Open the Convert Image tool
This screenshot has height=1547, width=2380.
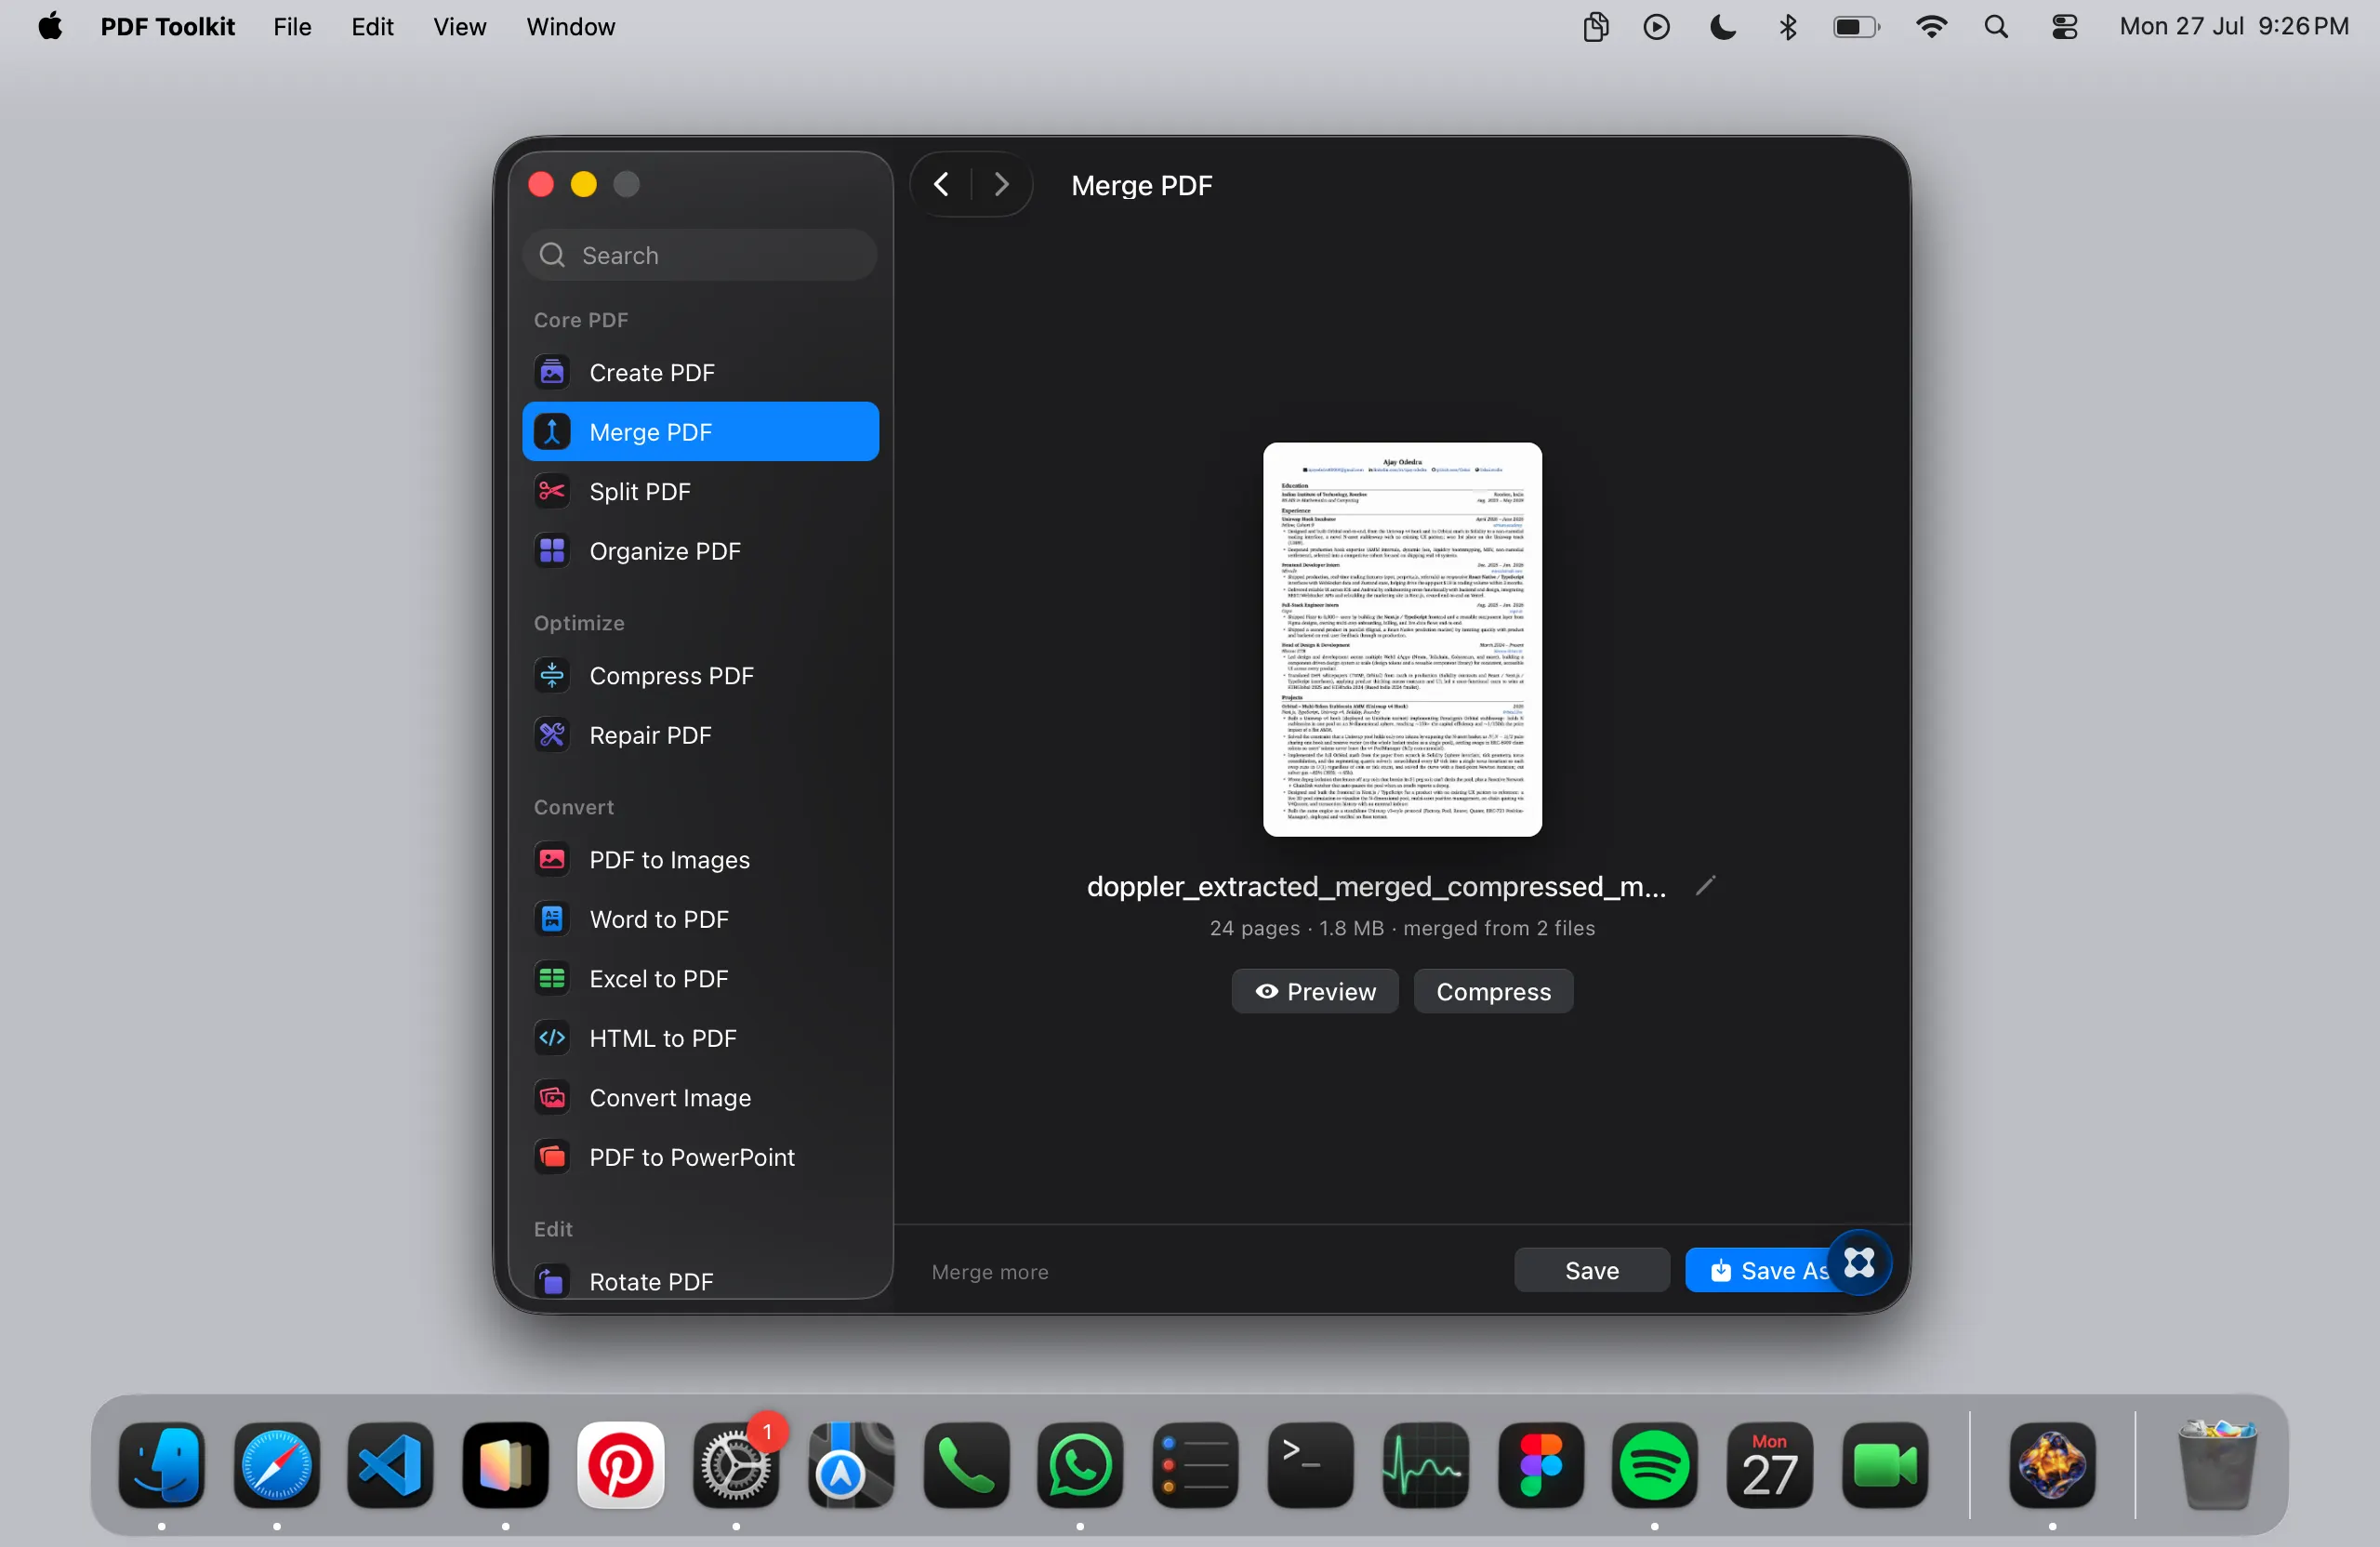[700, 1098]
